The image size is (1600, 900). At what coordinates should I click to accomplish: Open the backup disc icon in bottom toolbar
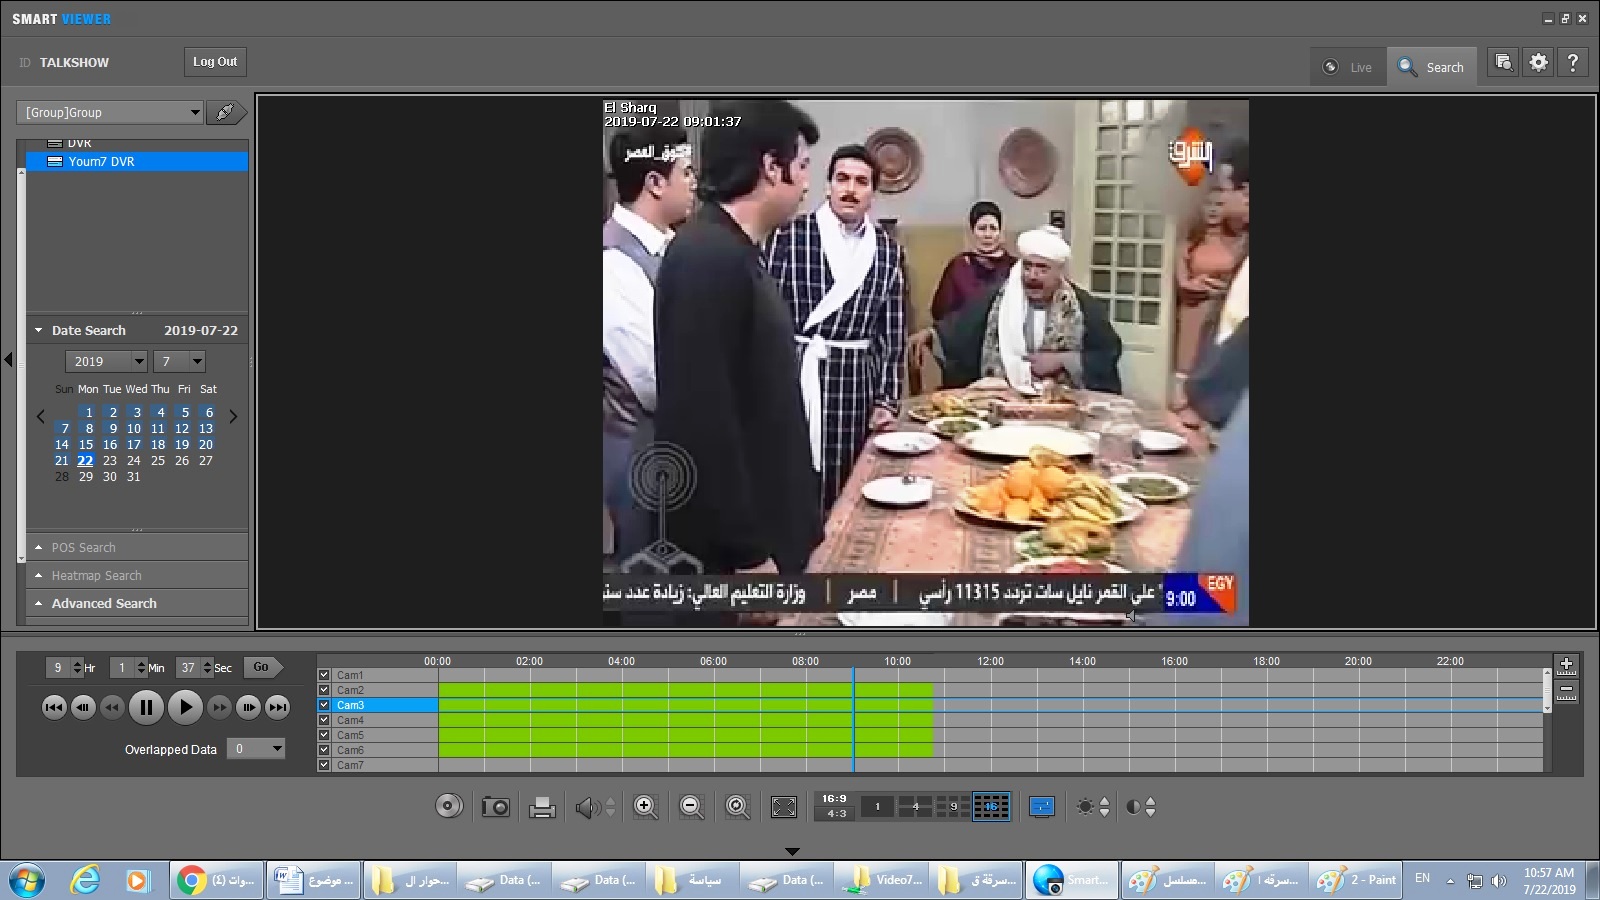tap(449, 806)
